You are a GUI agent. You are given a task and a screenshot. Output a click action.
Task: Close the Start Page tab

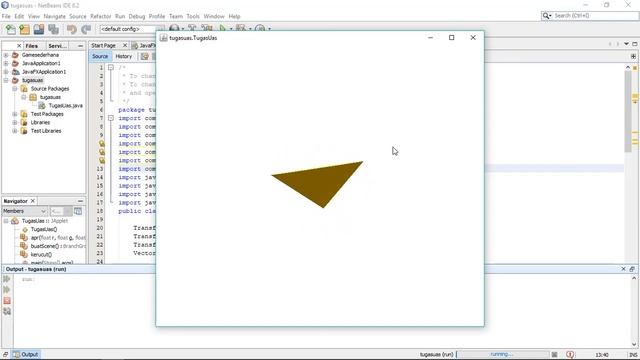click(125, 45)
